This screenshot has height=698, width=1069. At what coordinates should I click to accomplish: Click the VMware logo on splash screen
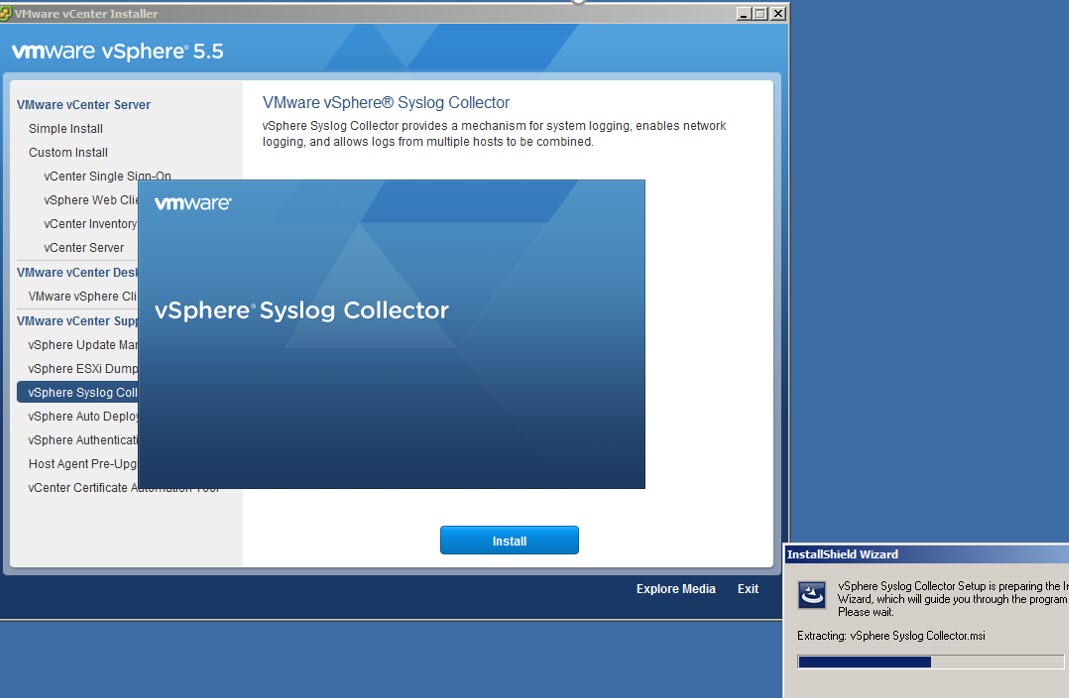pyautogui.click(x=193, y=203)
